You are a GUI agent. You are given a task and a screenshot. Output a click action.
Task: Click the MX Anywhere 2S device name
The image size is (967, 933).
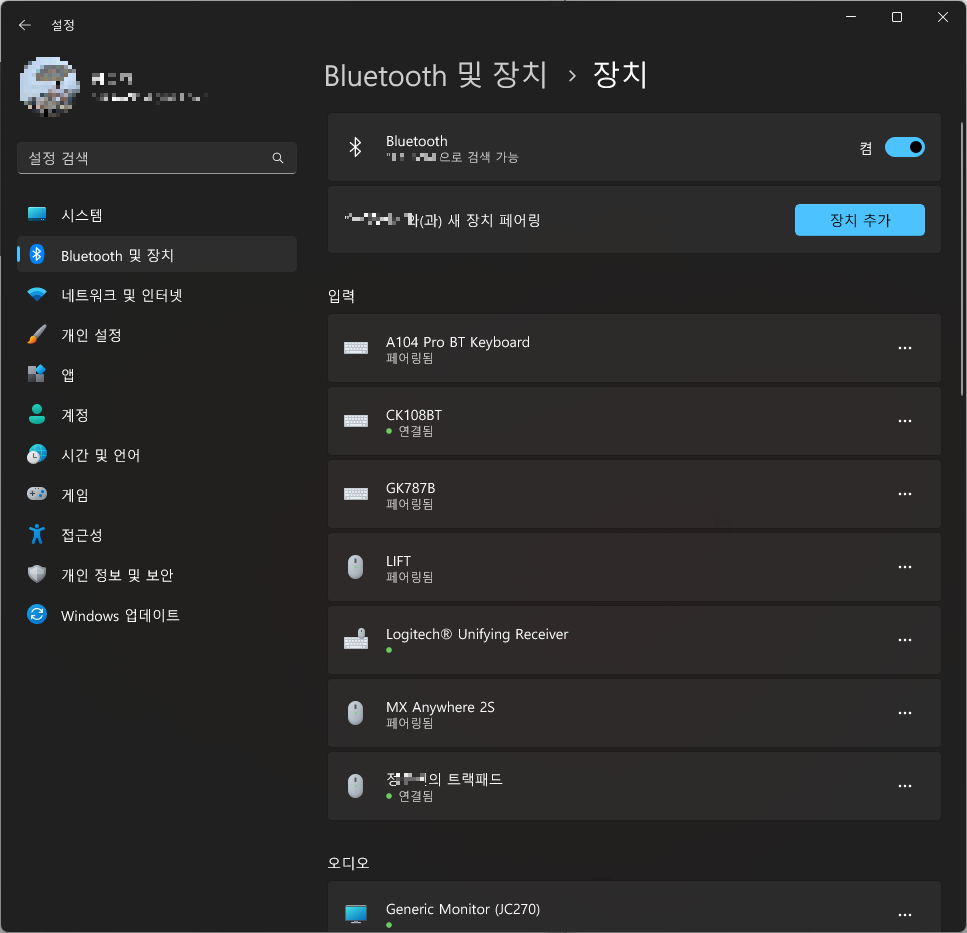click(x=440, y=707)
